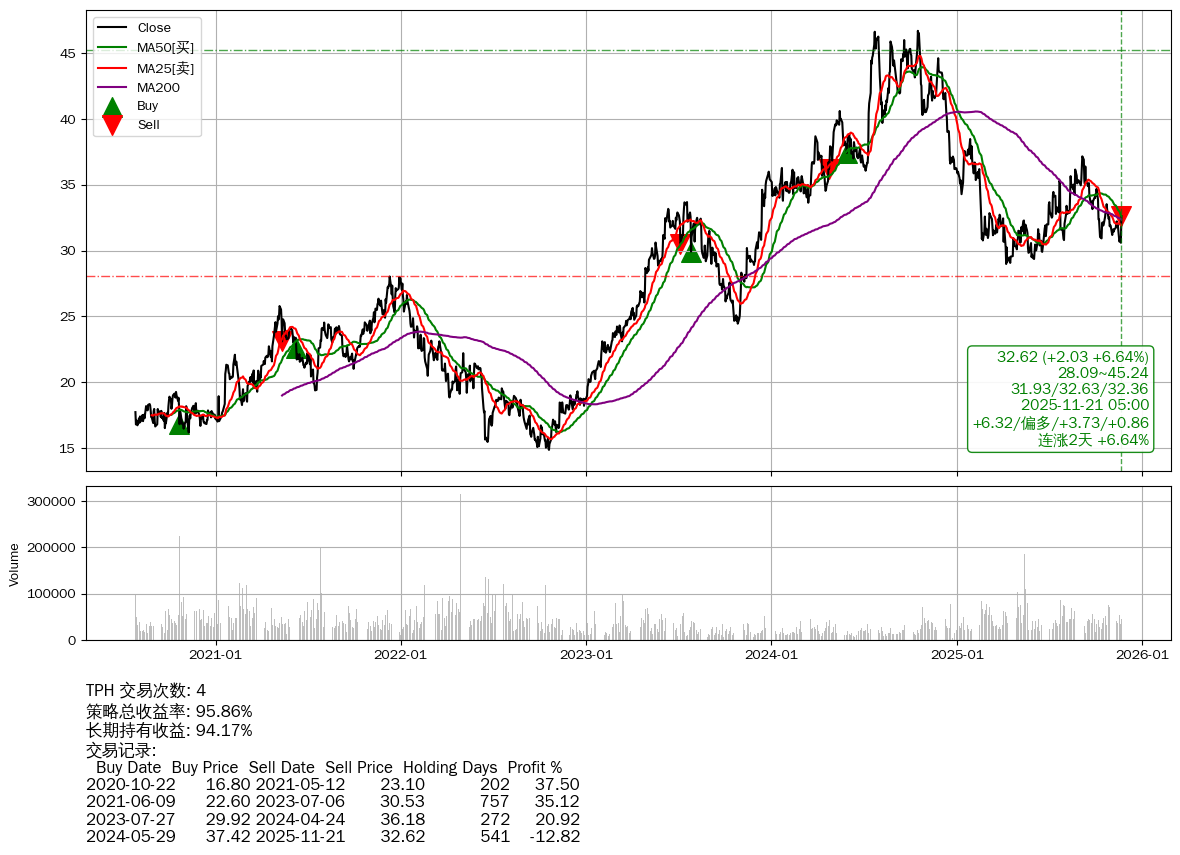1180x855 pixels.
Task: Click the red sell marker at the chart's right edge
Action: point(1121,214)
